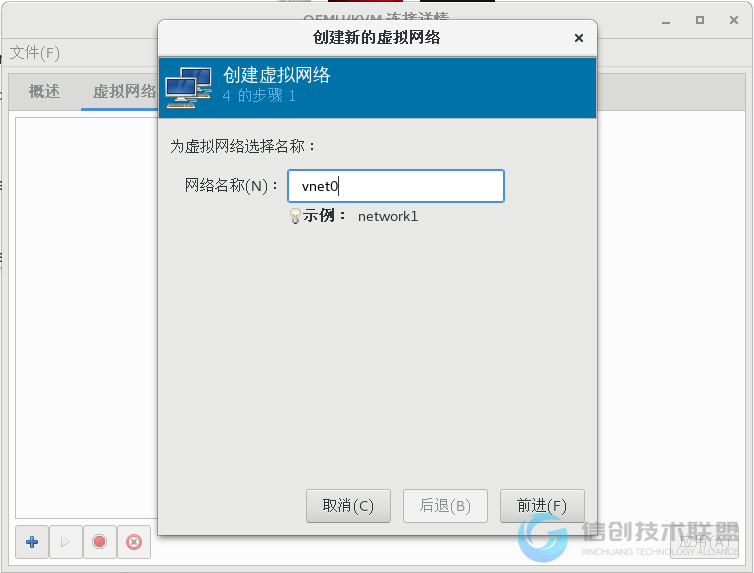Image resolution: width=754 pixels, height=573 pixels.
Task: Click the 应用(A) apply button in background window
Action: (x=704, y=542)
